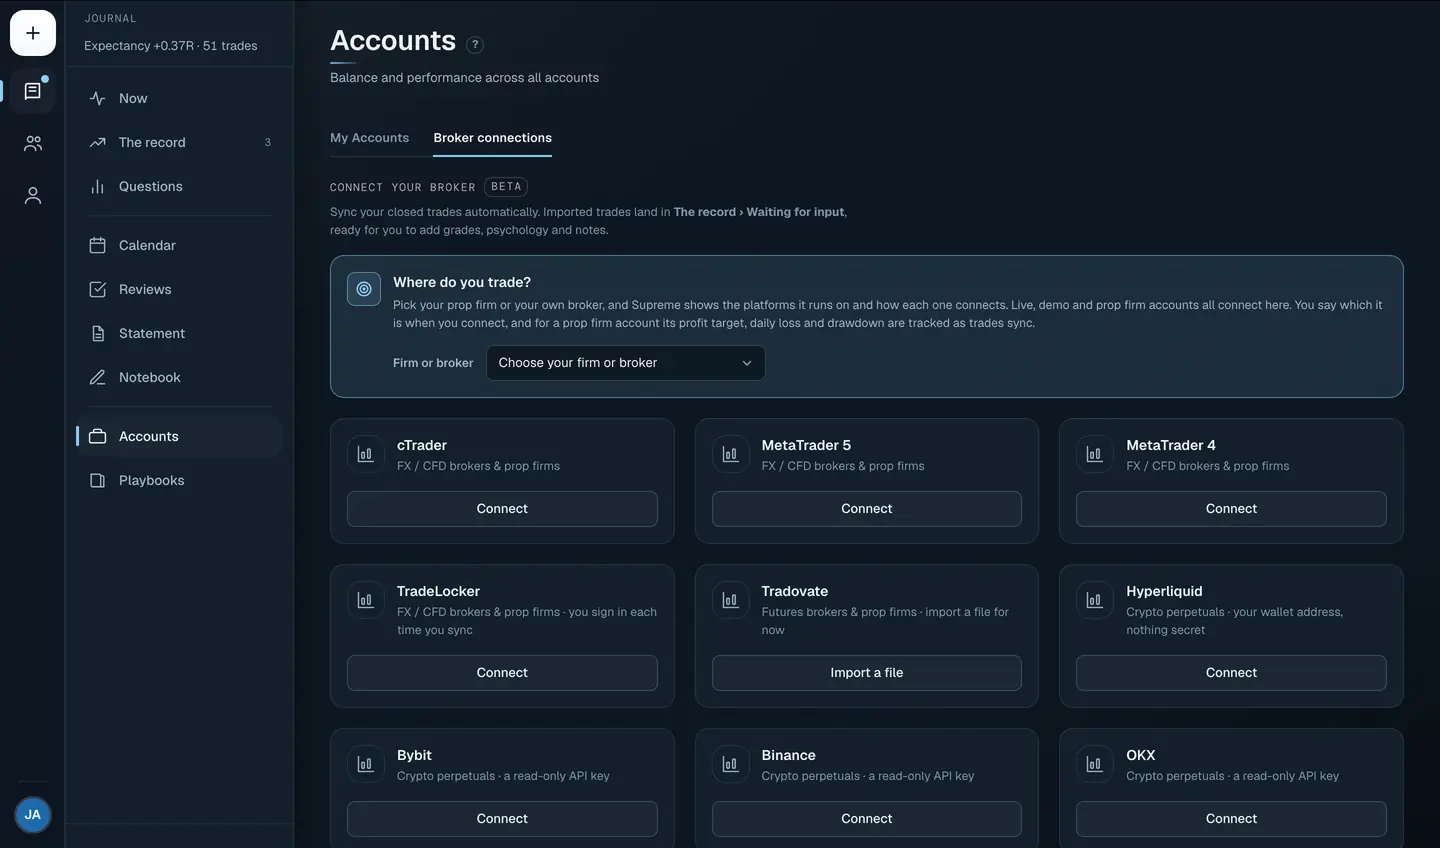Click Import a file for Tradovate
This screenshot has height=848, width=1440.
point(867,673)
